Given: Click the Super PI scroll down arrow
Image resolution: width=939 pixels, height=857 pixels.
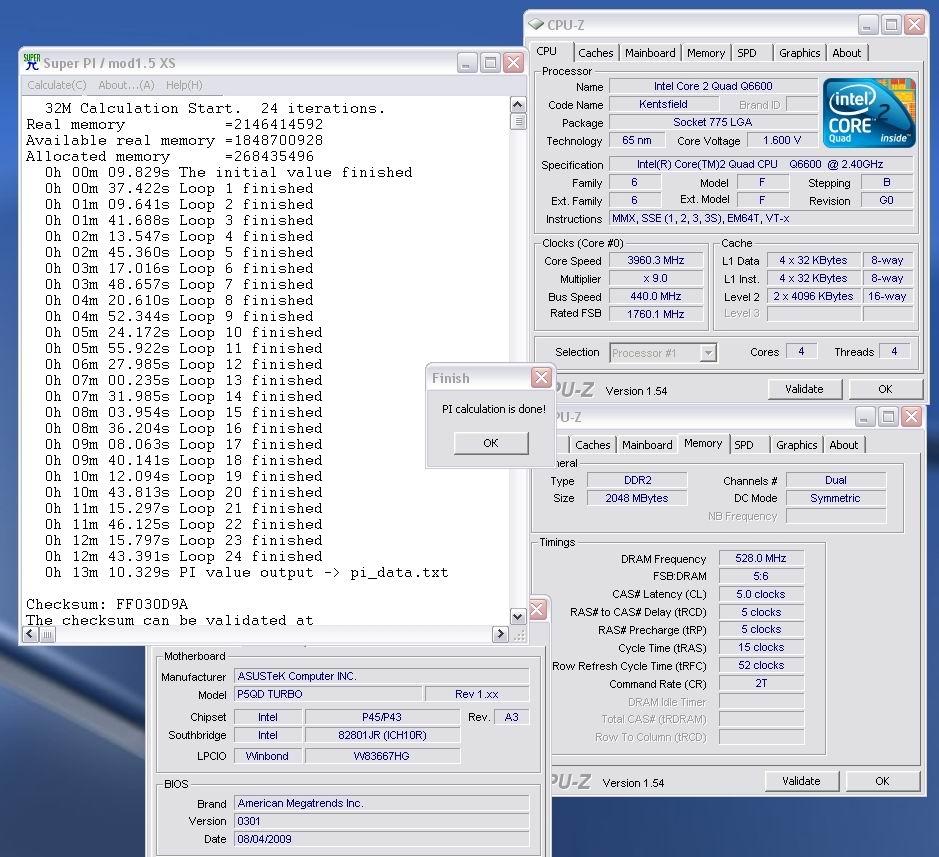Looking at the screenshot, I should pos(517,616).
